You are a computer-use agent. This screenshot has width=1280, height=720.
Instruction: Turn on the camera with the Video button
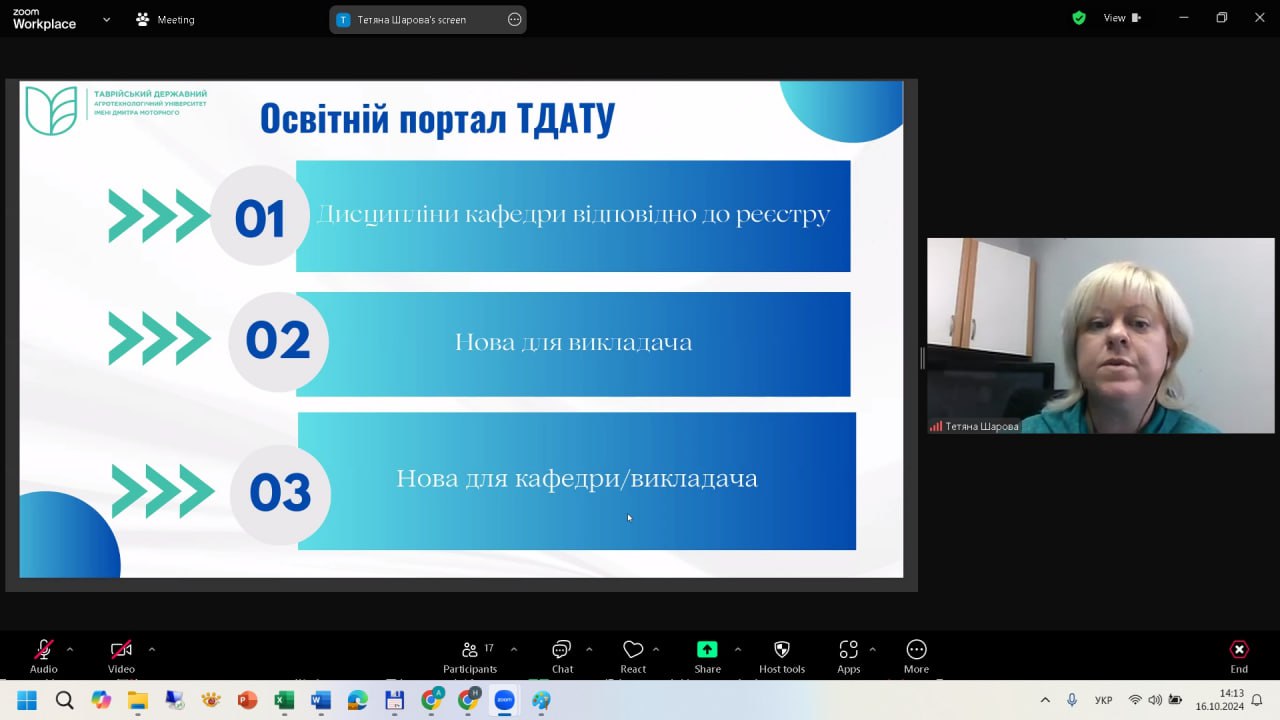[x=121, y=656]
